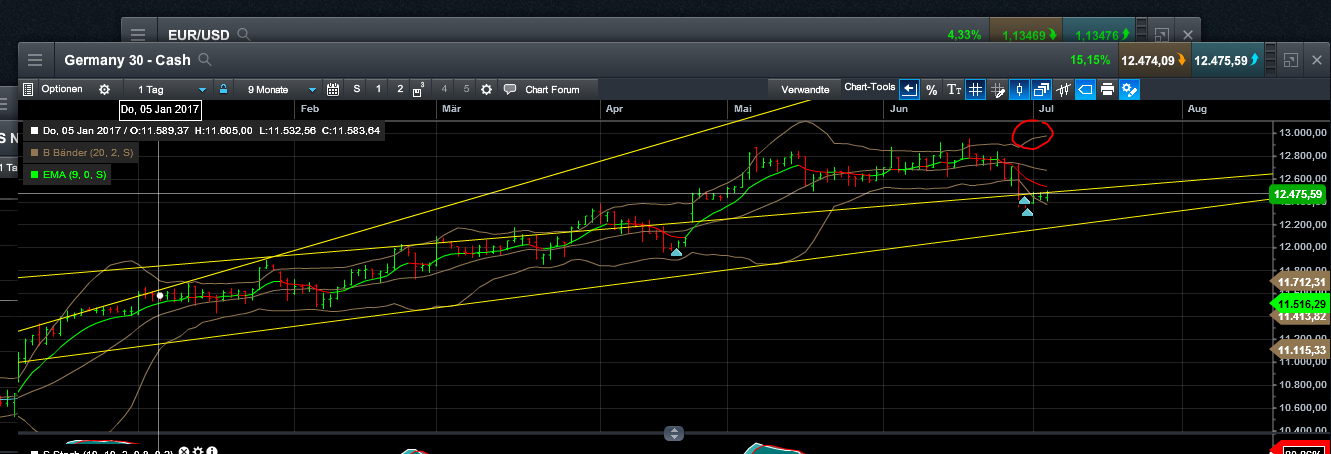Detach the Germany 30 window
This screenshot has height=454, width=1331.
click(1289, 60)
